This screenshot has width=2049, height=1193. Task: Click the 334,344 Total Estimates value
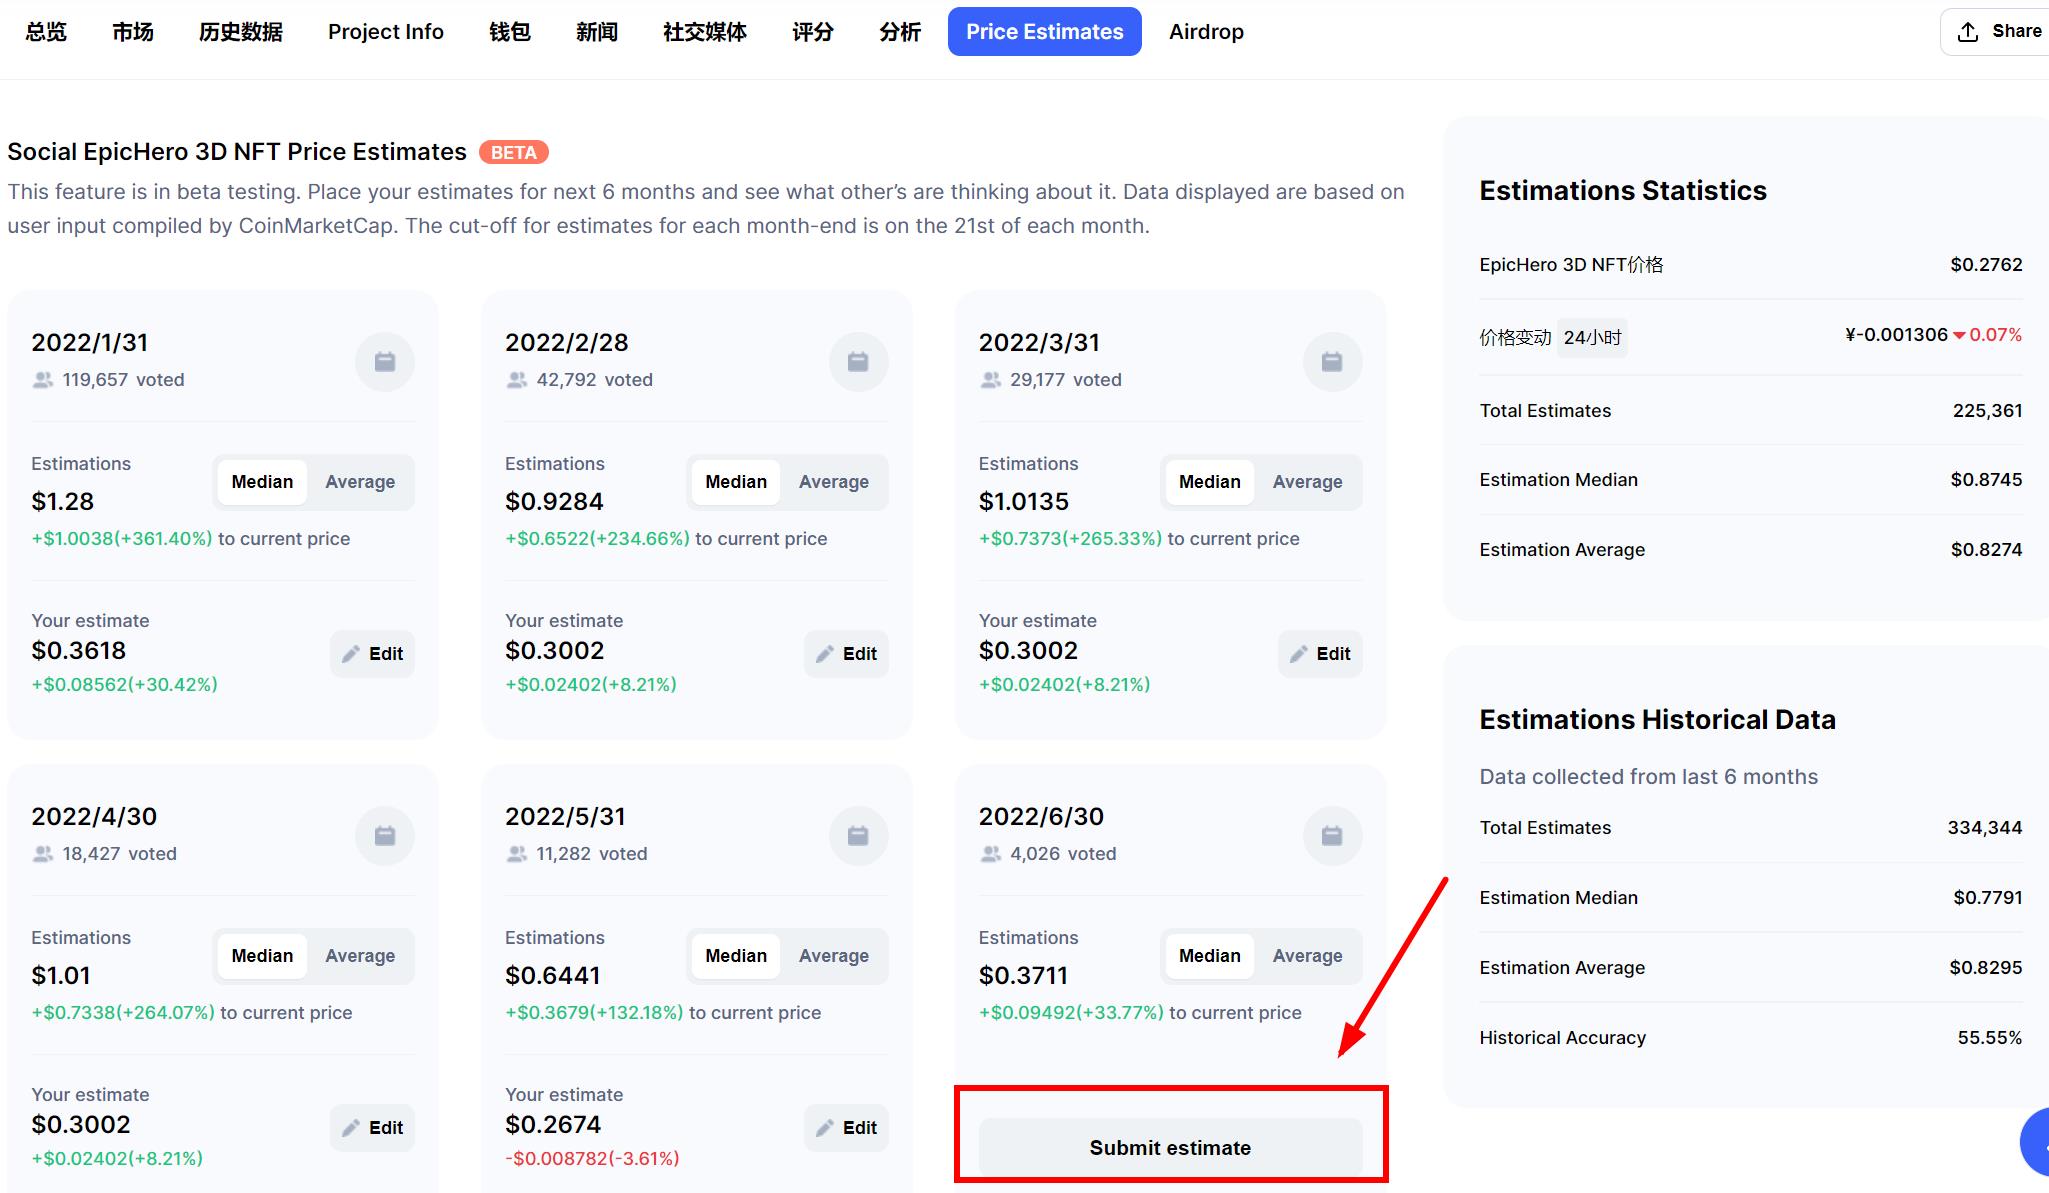tap(1985, 828)
